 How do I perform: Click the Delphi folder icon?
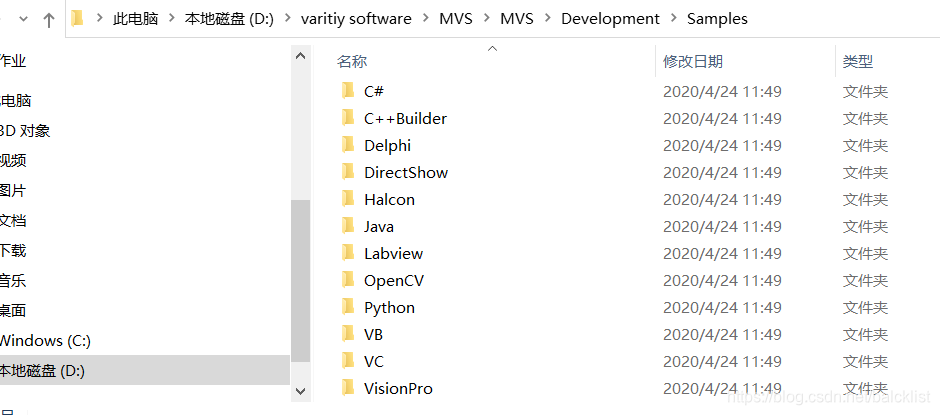tap(348, 145)
